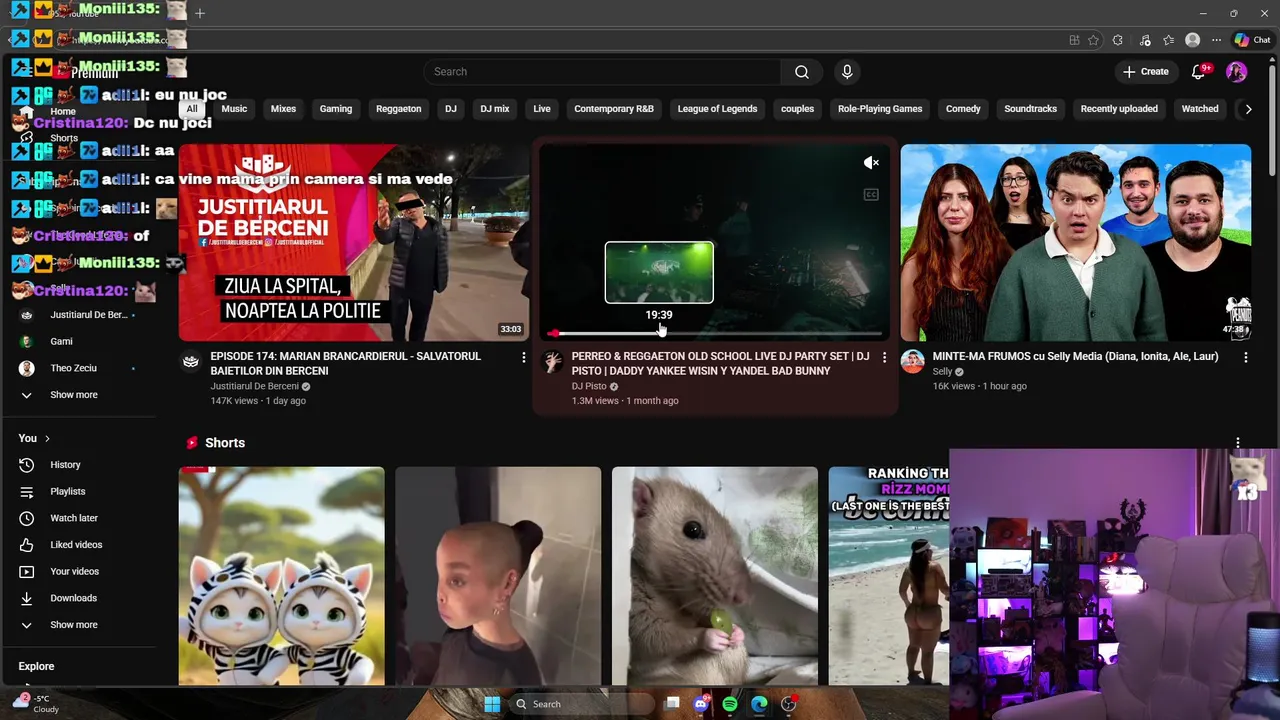The width and height of the screenshot is (1280, 720).
Task: Open Justitiarul De Berceni channel avatar
Action: point(191,361)
